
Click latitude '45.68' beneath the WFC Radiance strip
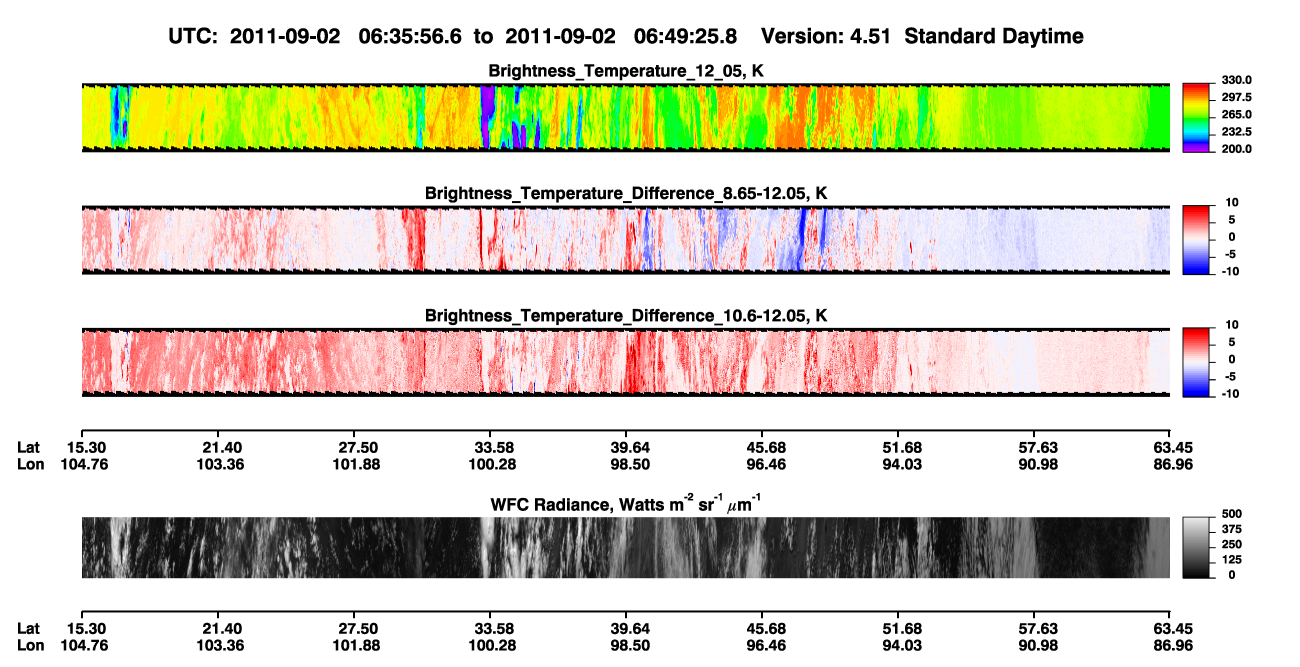click(x=765, y=628)
